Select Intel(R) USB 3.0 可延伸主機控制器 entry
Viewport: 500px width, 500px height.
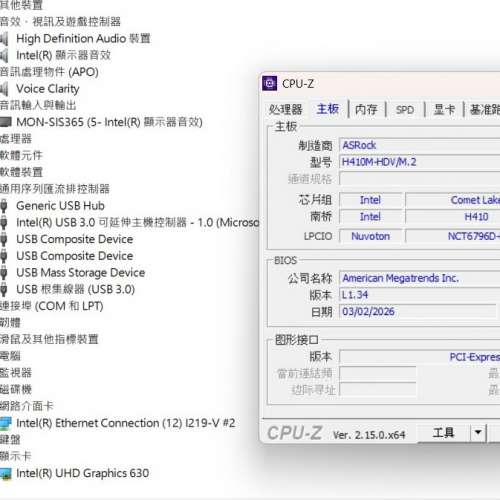tap(138, 222)
